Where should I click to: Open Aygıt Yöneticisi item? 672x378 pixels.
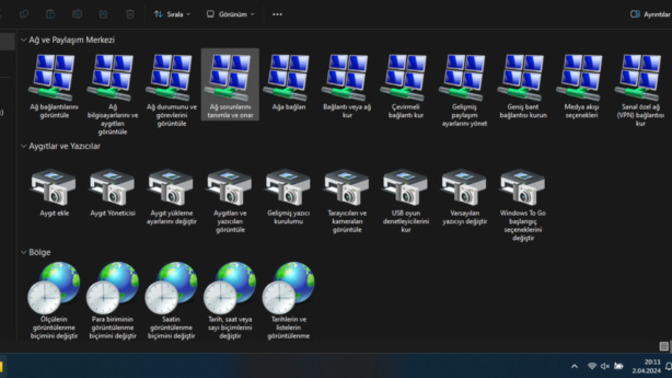pyautogui.click(x=113, y=192)
